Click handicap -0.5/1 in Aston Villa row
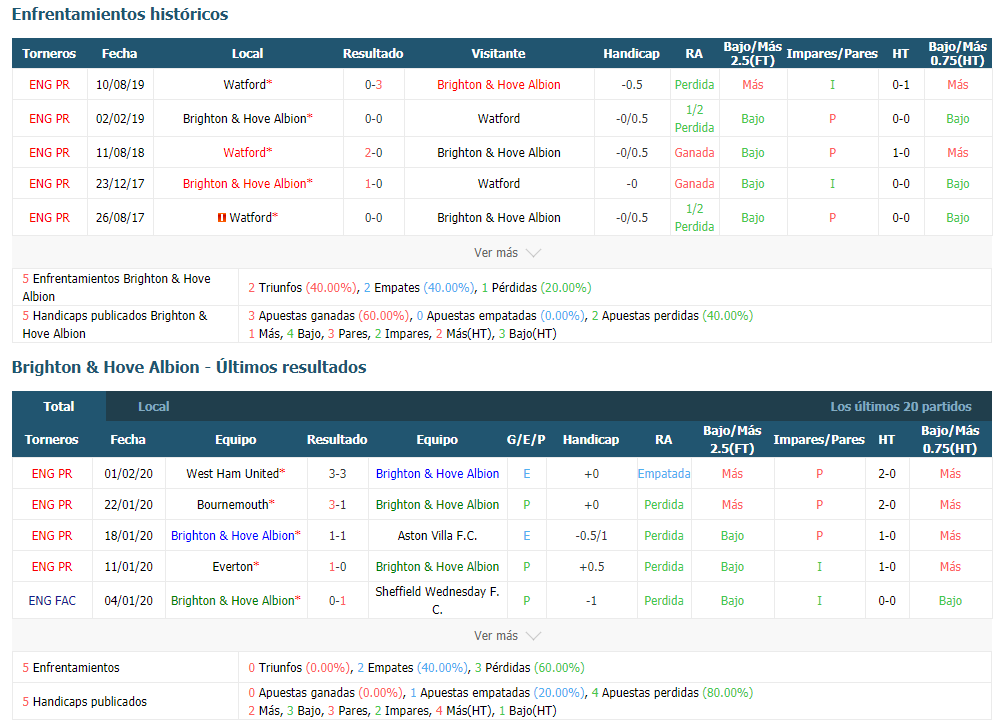 click(x=591, y=535)
